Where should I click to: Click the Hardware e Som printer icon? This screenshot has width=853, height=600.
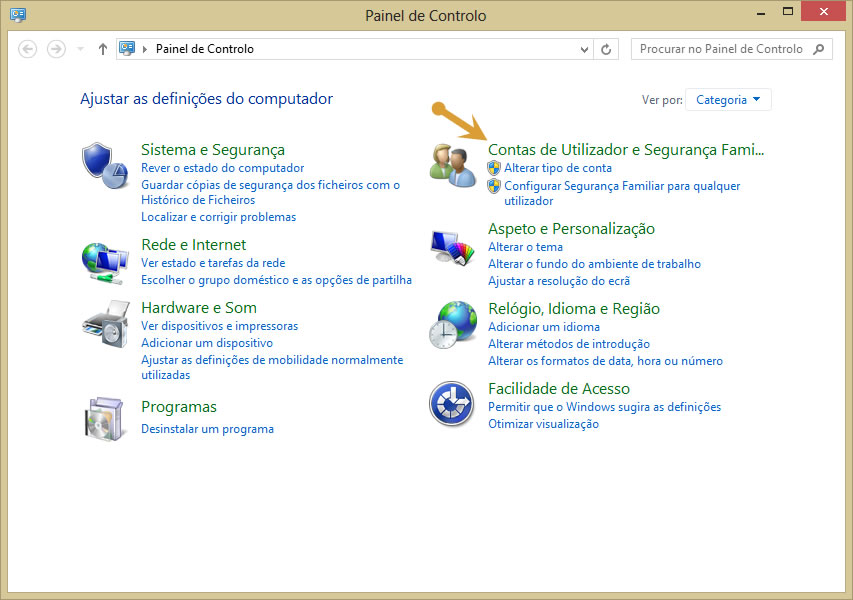[x=104, y=325]
